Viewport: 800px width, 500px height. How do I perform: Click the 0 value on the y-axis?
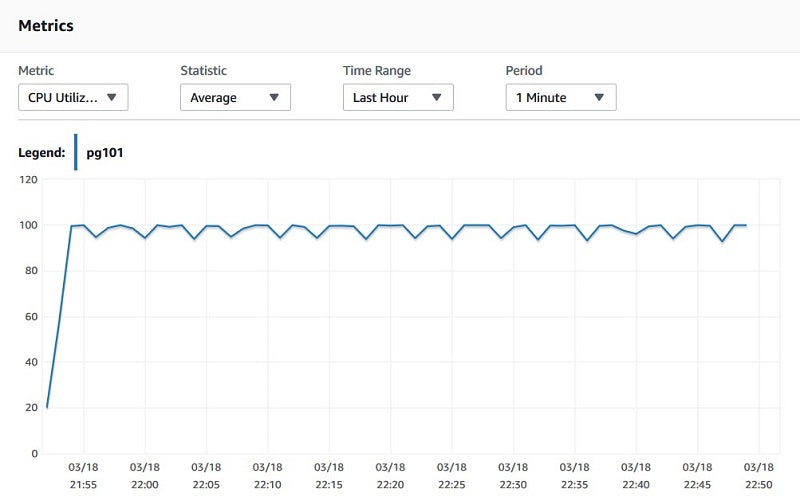click(33, 454)
